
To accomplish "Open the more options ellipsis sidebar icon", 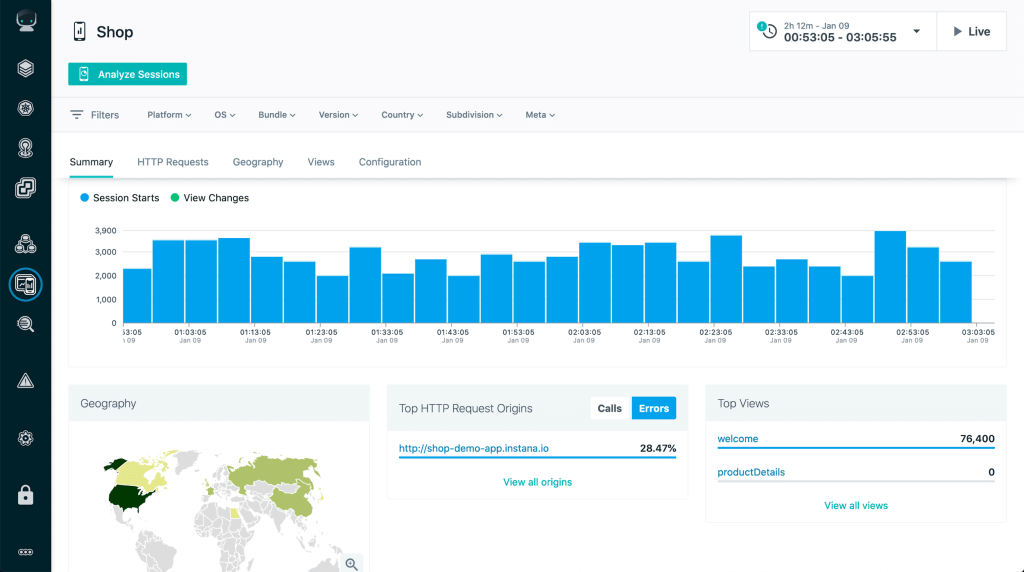I will point(25,552).
